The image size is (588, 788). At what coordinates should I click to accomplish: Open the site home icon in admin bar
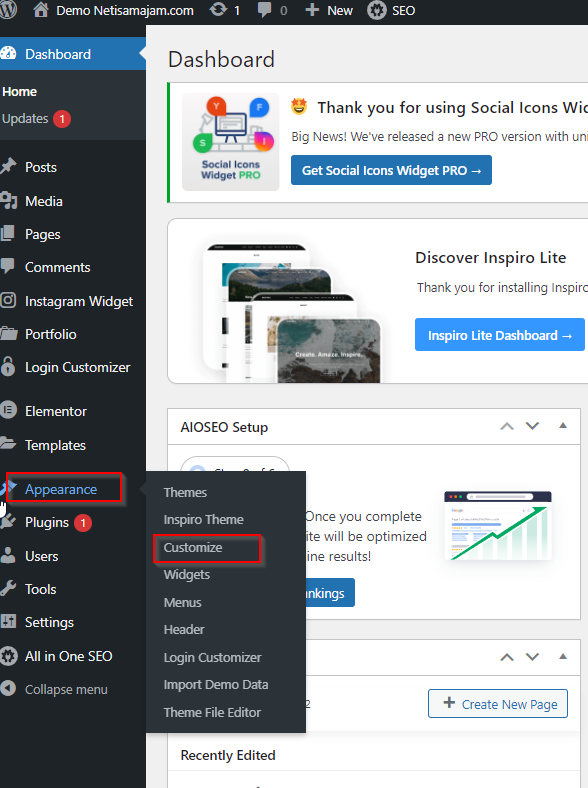[x=41, y=10]
